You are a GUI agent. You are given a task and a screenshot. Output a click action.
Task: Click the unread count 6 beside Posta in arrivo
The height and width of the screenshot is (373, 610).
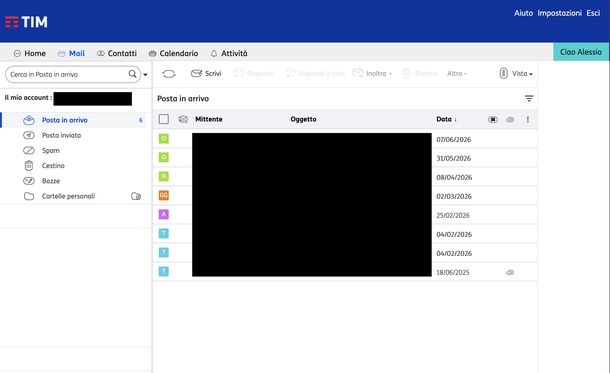coord(140,120)
